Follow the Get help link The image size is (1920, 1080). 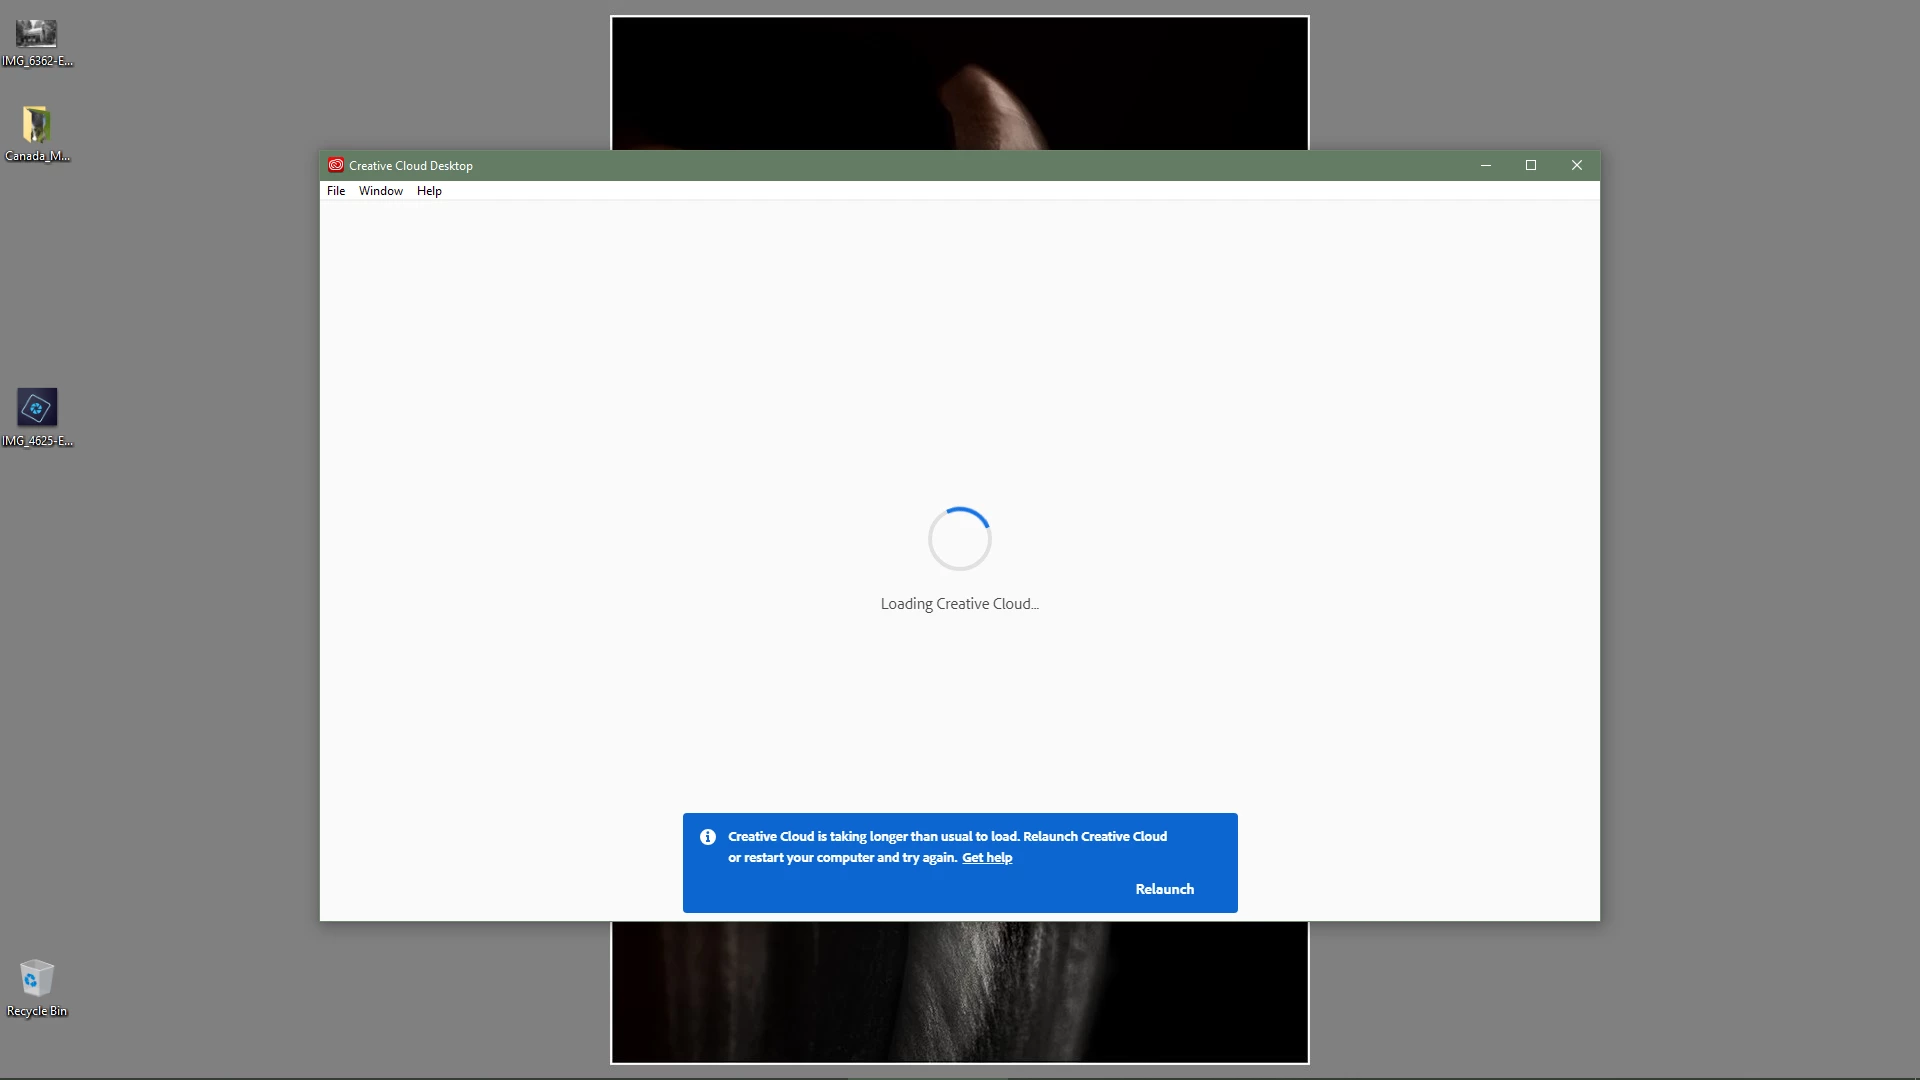(986, 858)
